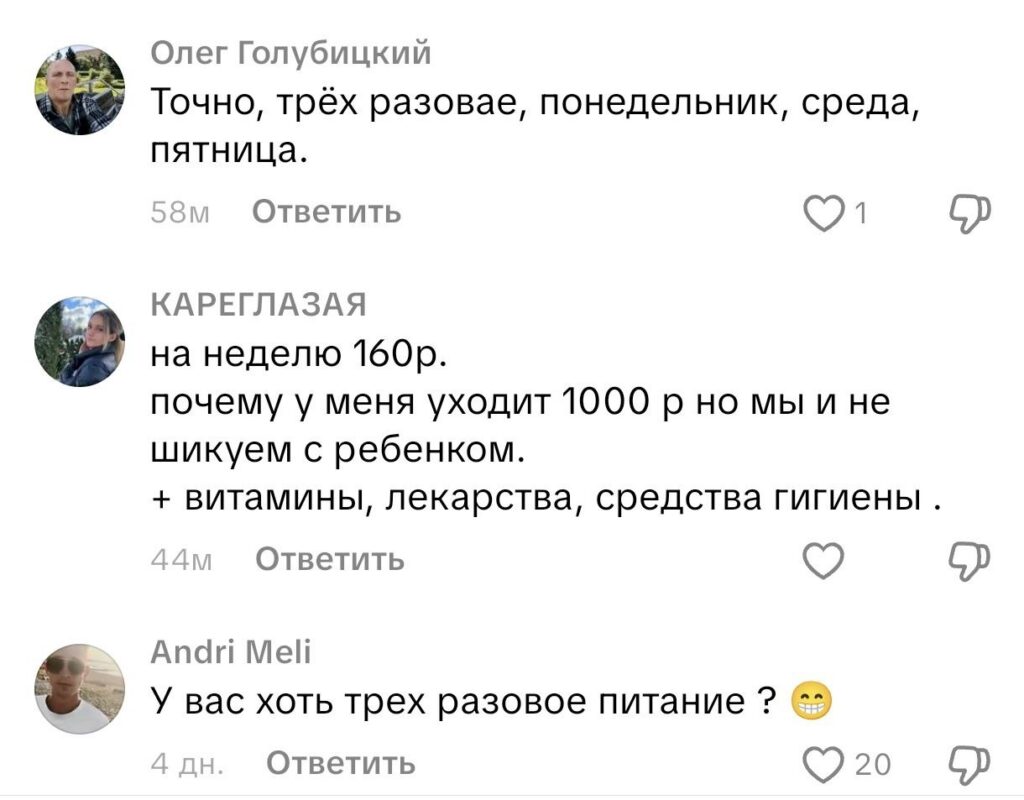Screen dimensions: 1024x800
Task: Open Олег Голубицкий's profile picture
Action: pos(80,89)
